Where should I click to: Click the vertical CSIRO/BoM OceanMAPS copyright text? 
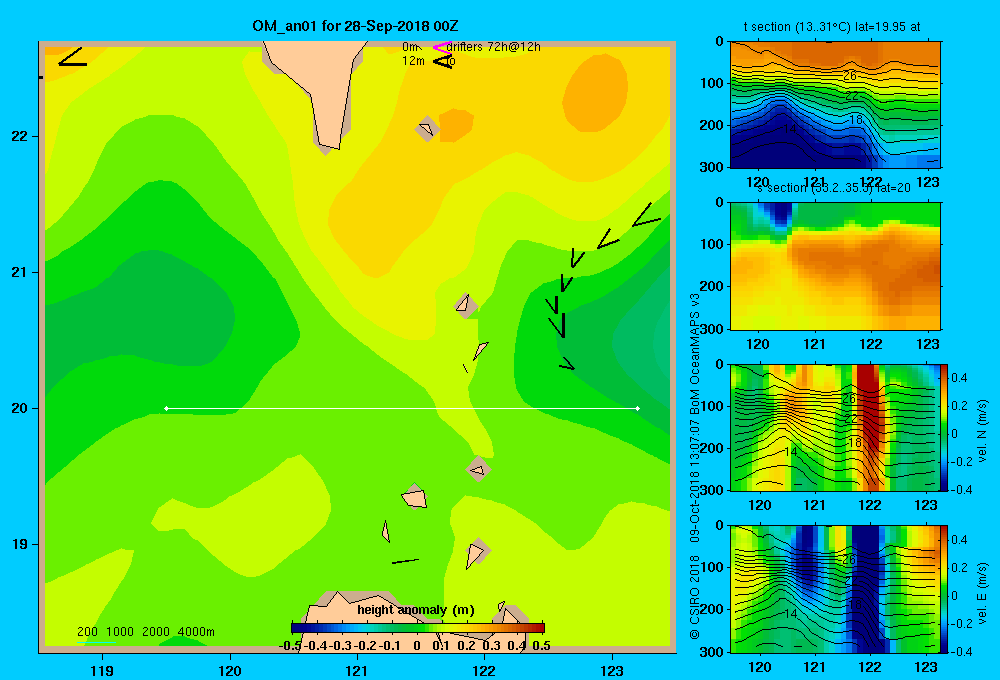[x=695, y=466]
